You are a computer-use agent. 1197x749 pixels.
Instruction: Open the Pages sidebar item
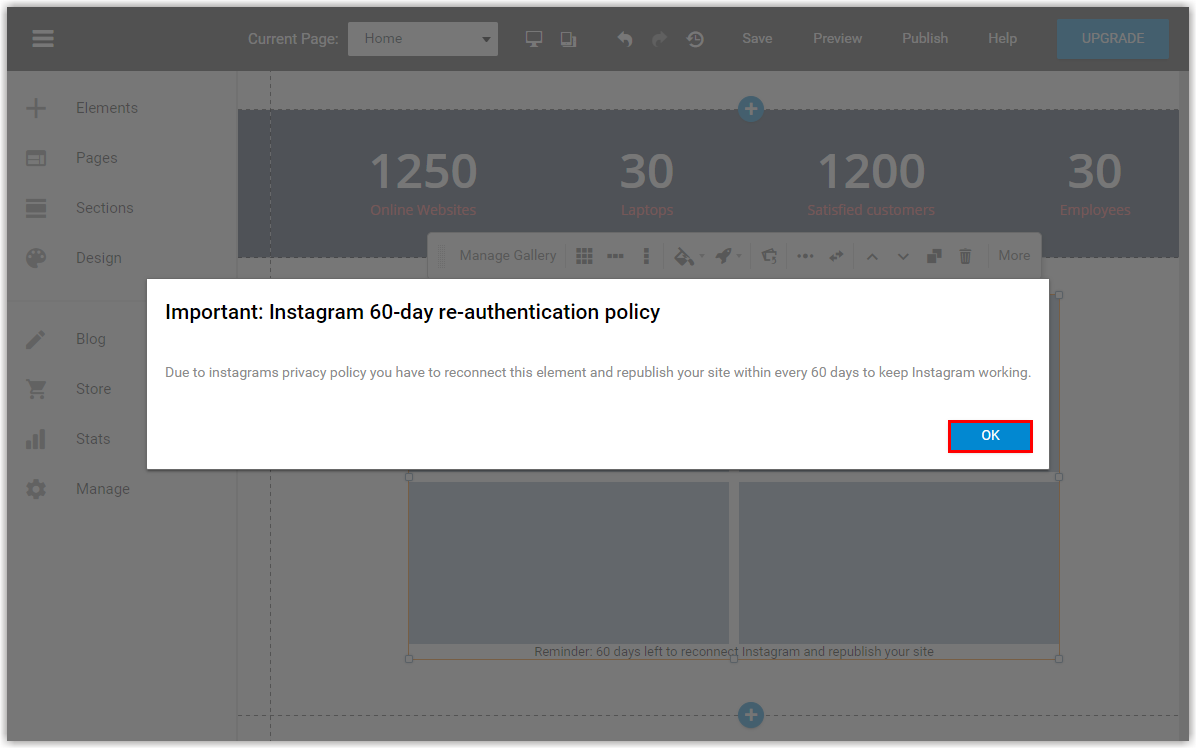point(96,158)
